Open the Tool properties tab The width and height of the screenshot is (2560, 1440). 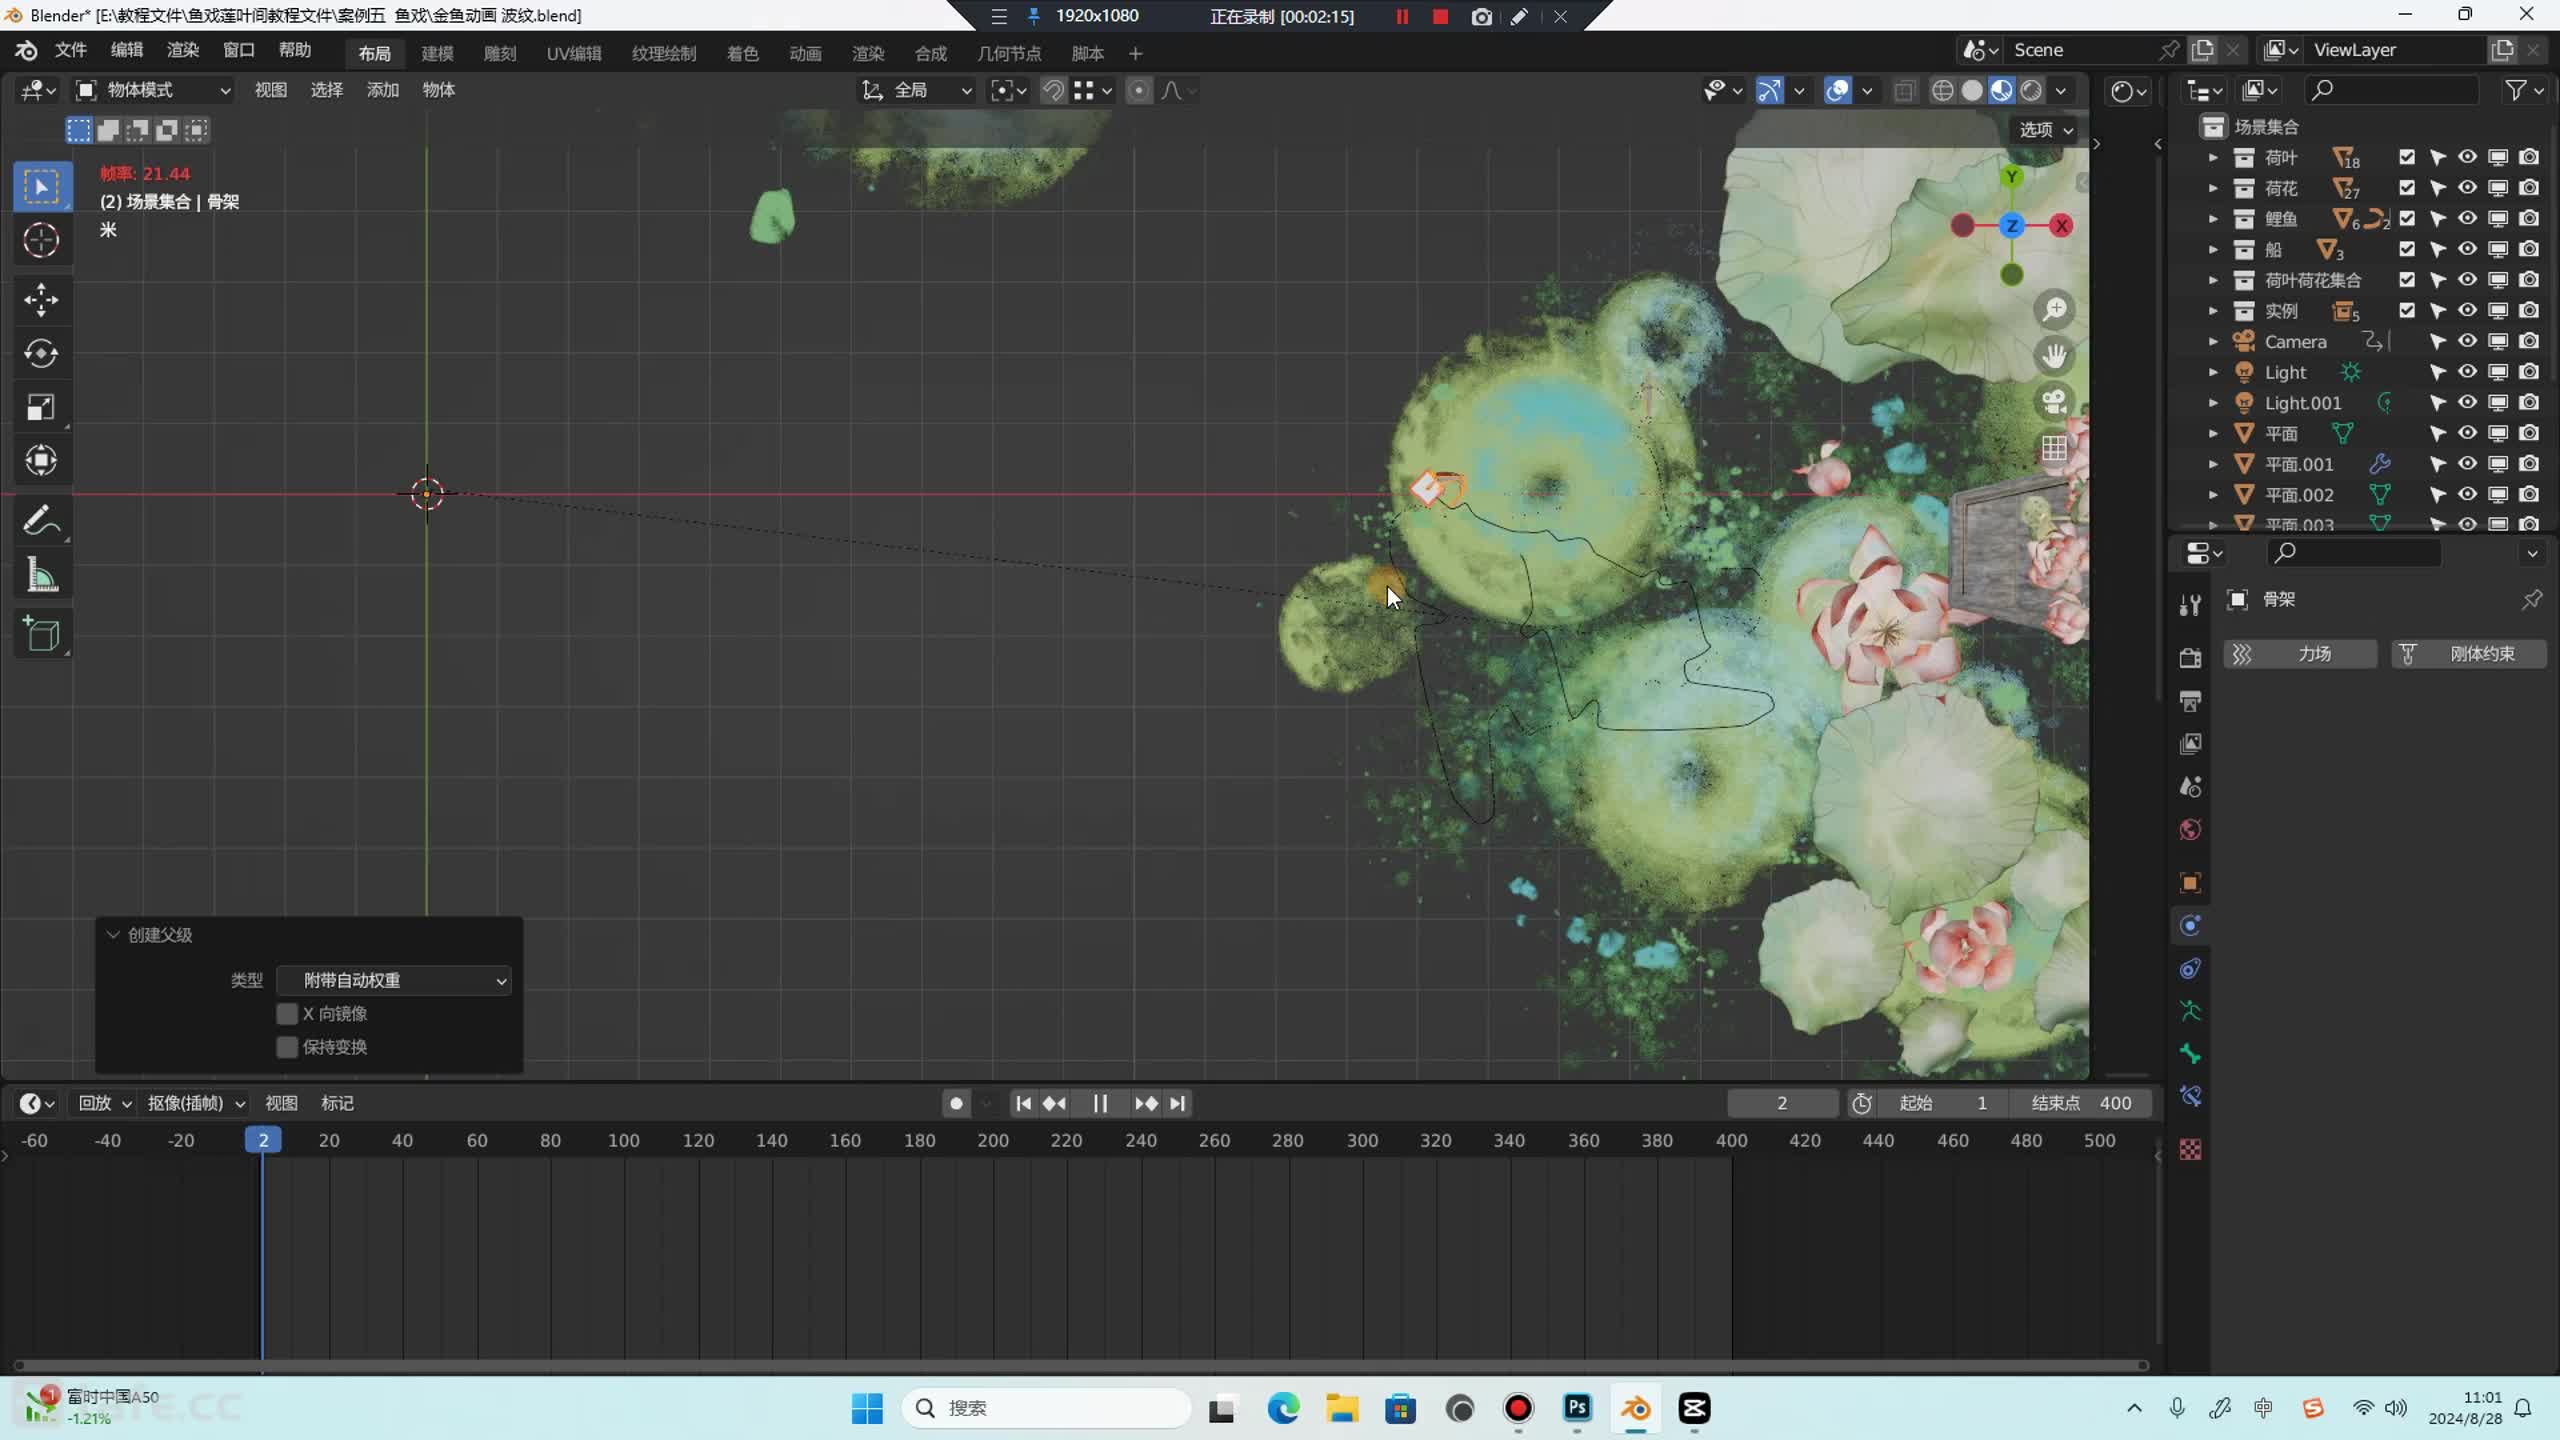click(x=2190, y=604)
